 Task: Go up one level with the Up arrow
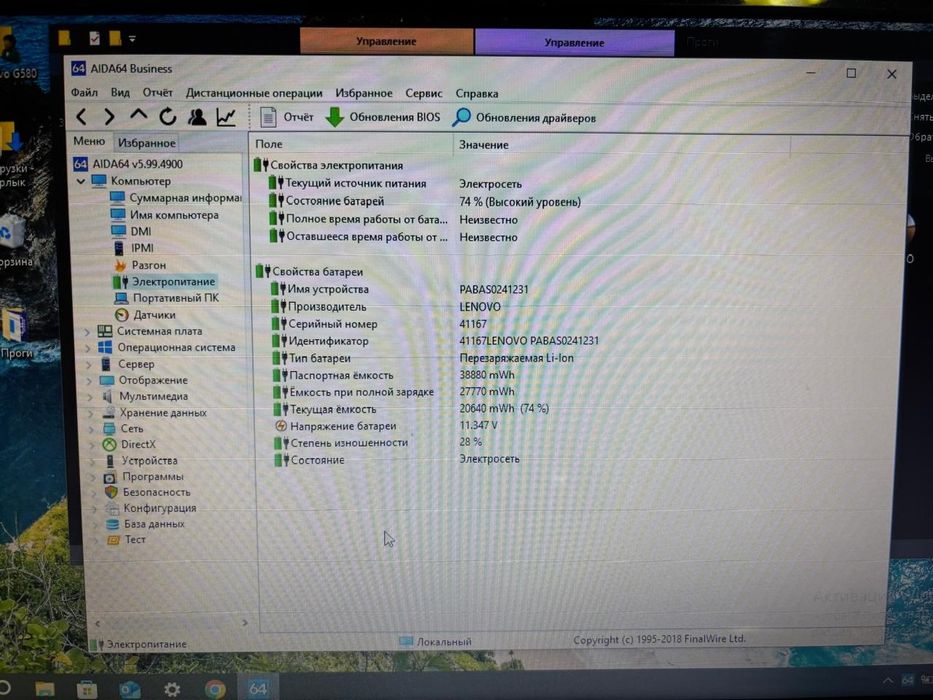tap(139, 115)
